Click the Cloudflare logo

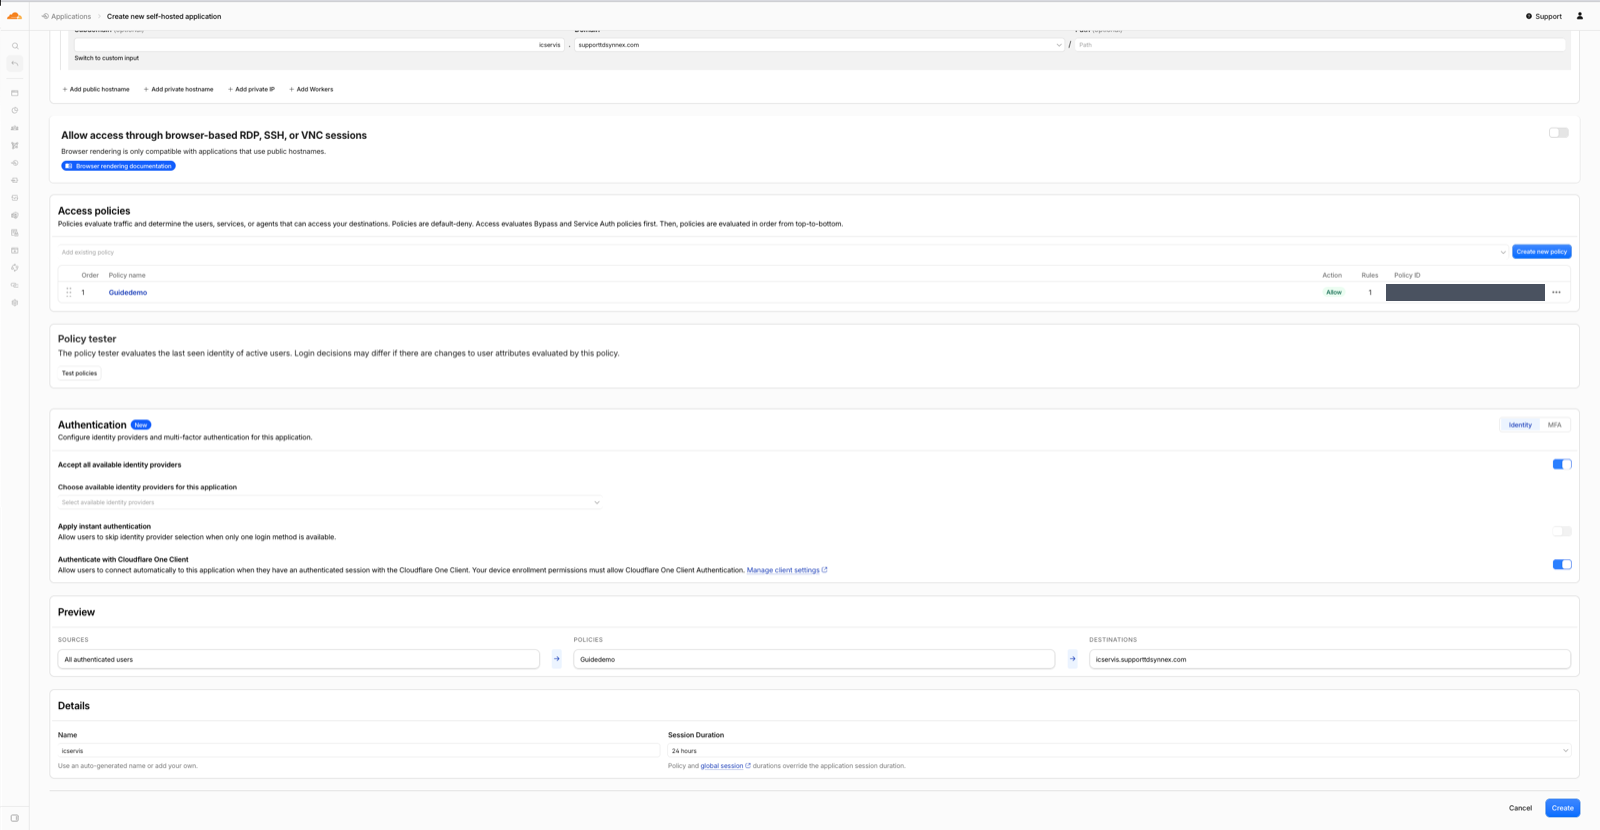(14, 16)
